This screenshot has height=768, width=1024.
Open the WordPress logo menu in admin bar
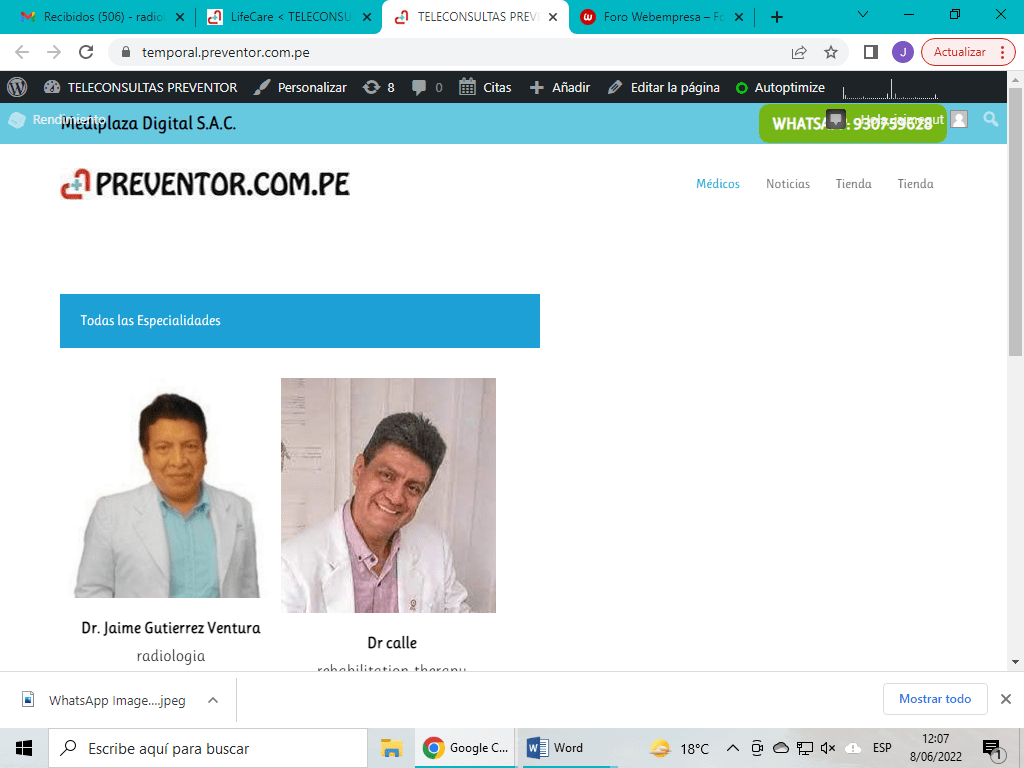click(x=17, y=88)
